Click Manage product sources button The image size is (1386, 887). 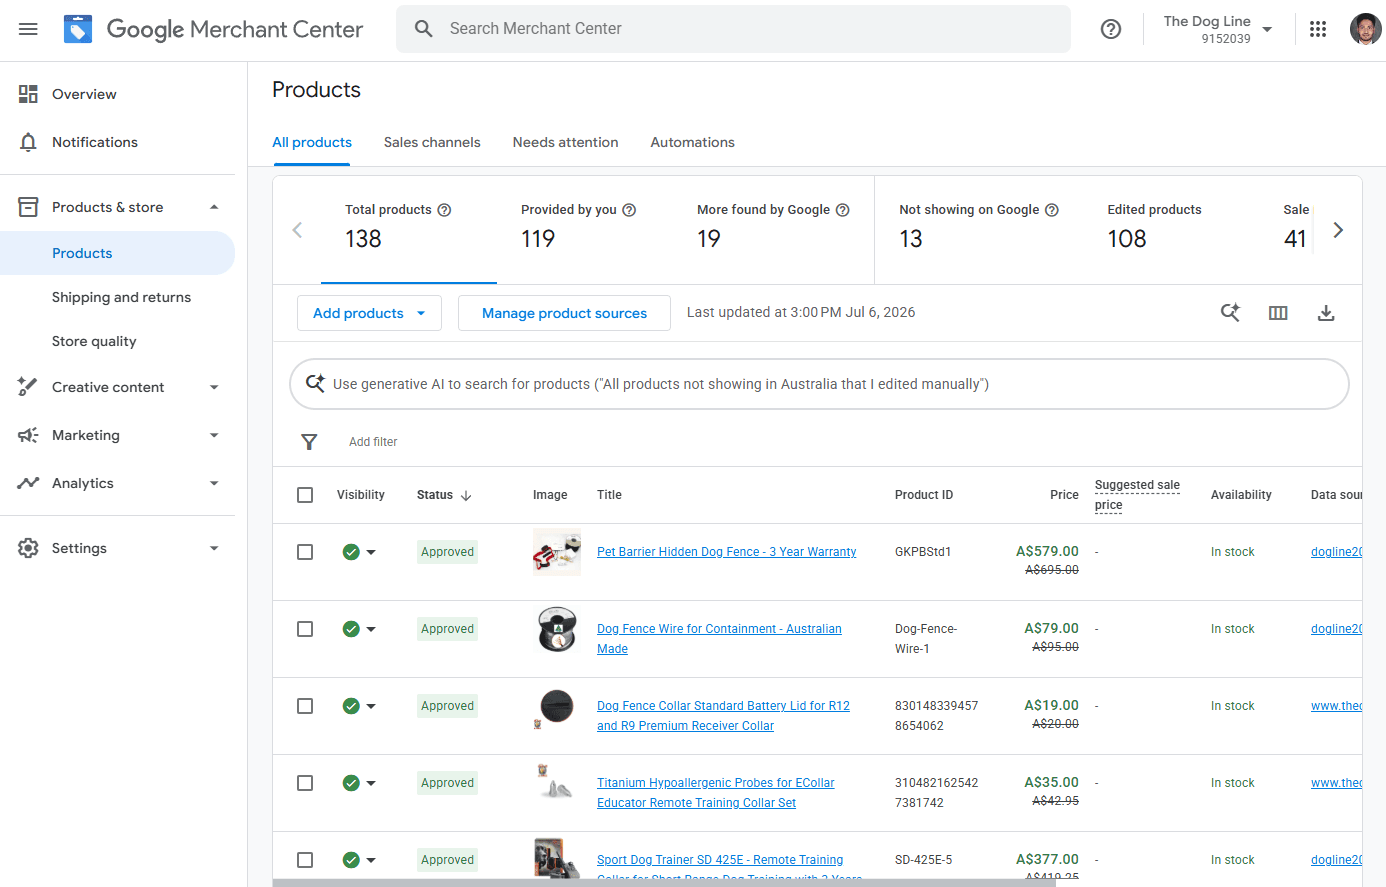(564, 313)
